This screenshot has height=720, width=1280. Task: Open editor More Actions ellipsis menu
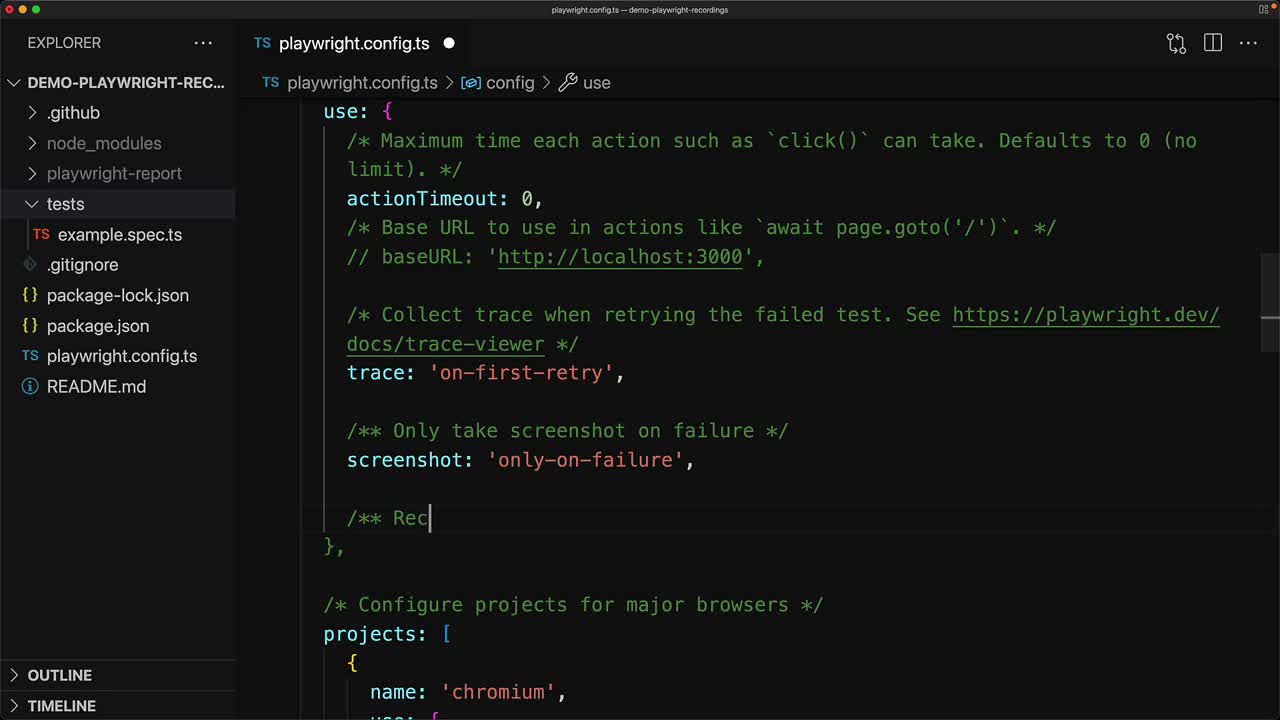[x=1248, y=43]
